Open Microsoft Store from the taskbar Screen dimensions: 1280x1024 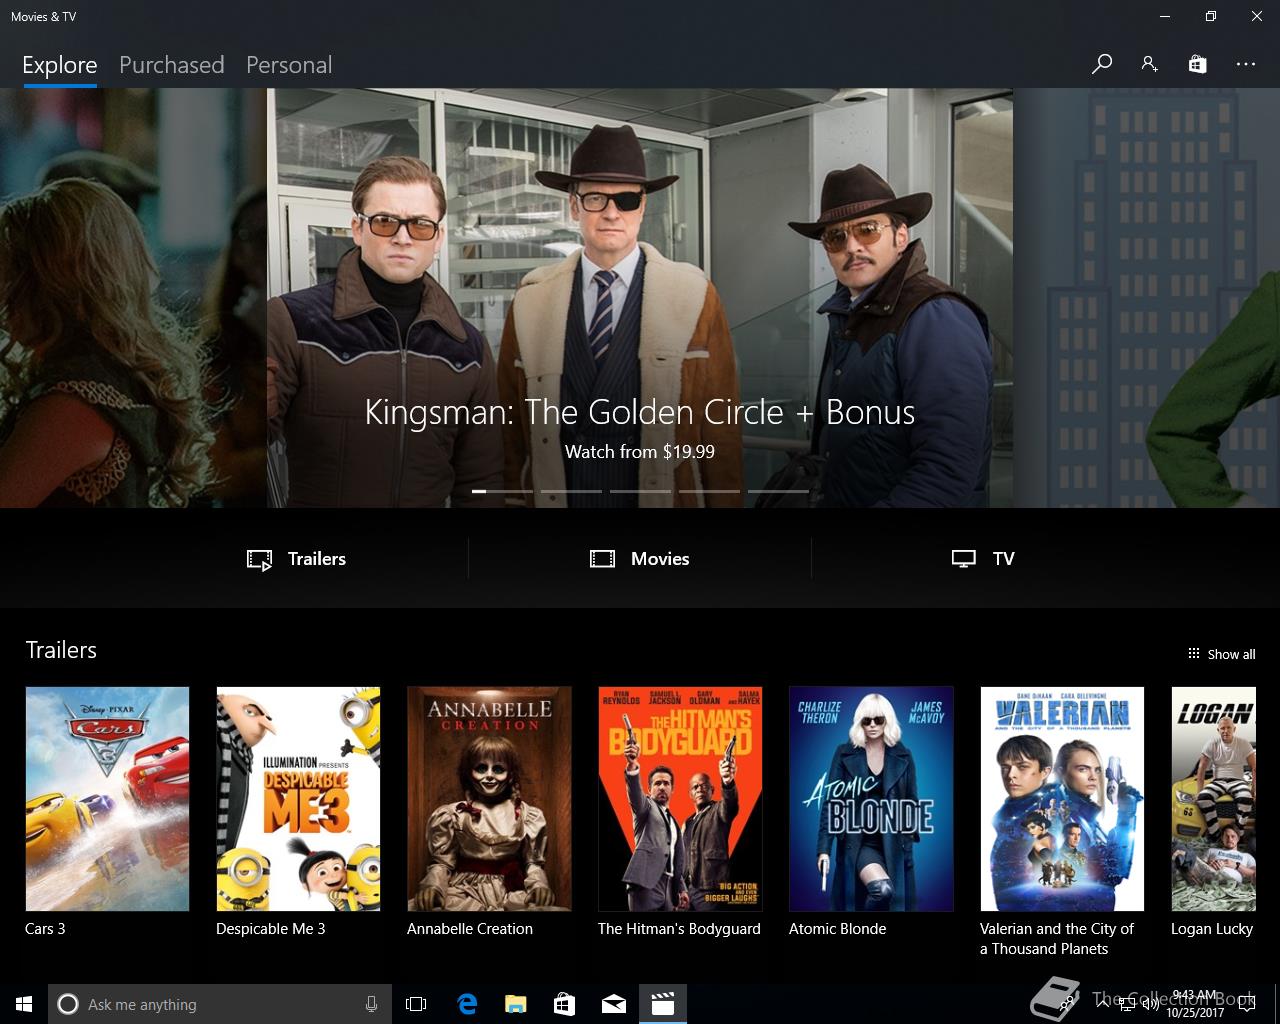(x=564, y=1004)
